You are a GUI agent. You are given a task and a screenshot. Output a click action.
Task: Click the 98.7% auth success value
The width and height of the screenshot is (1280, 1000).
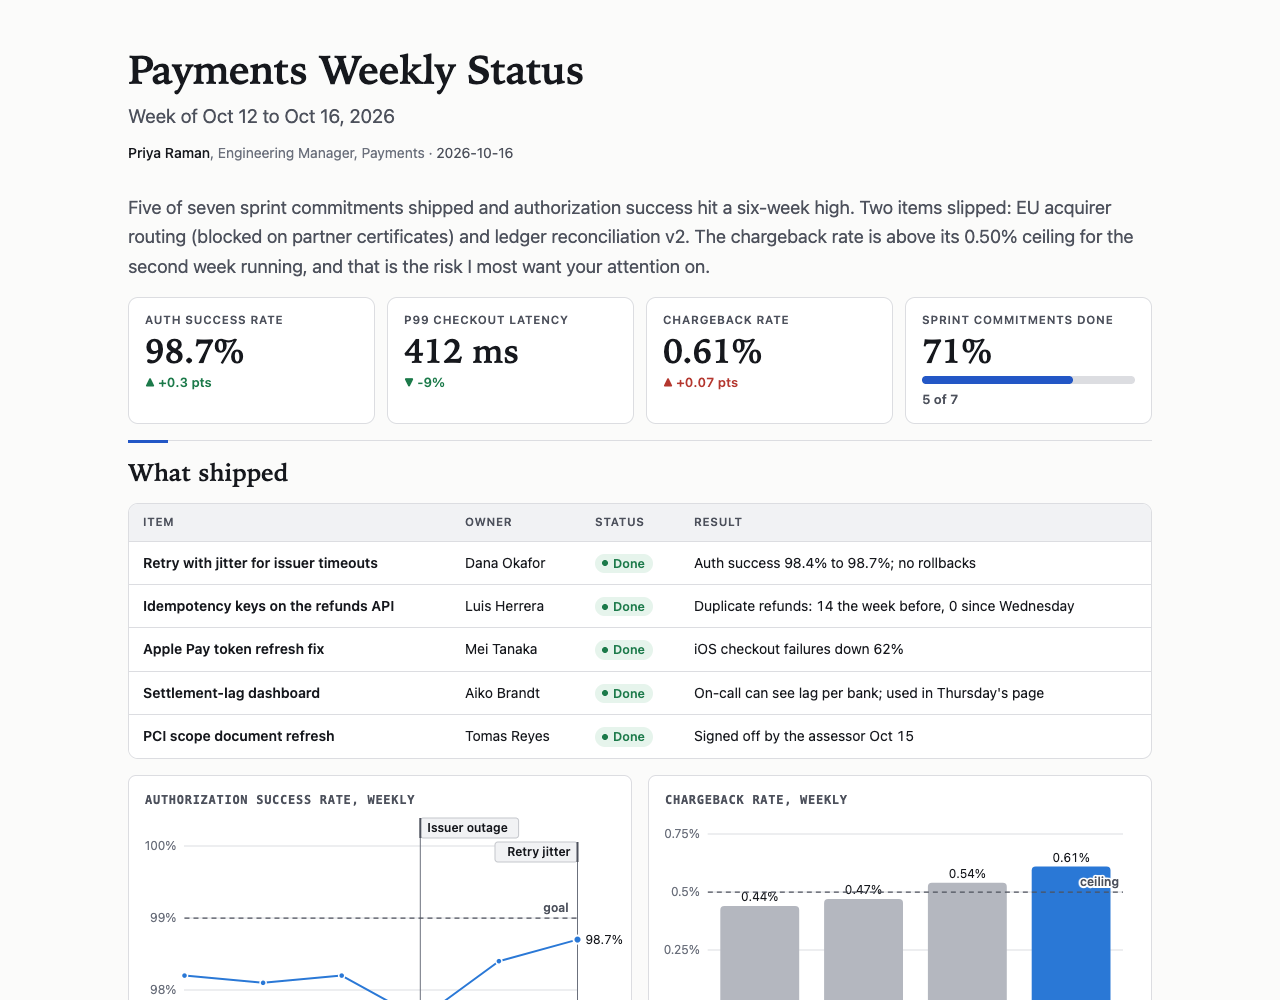point(194,352)
